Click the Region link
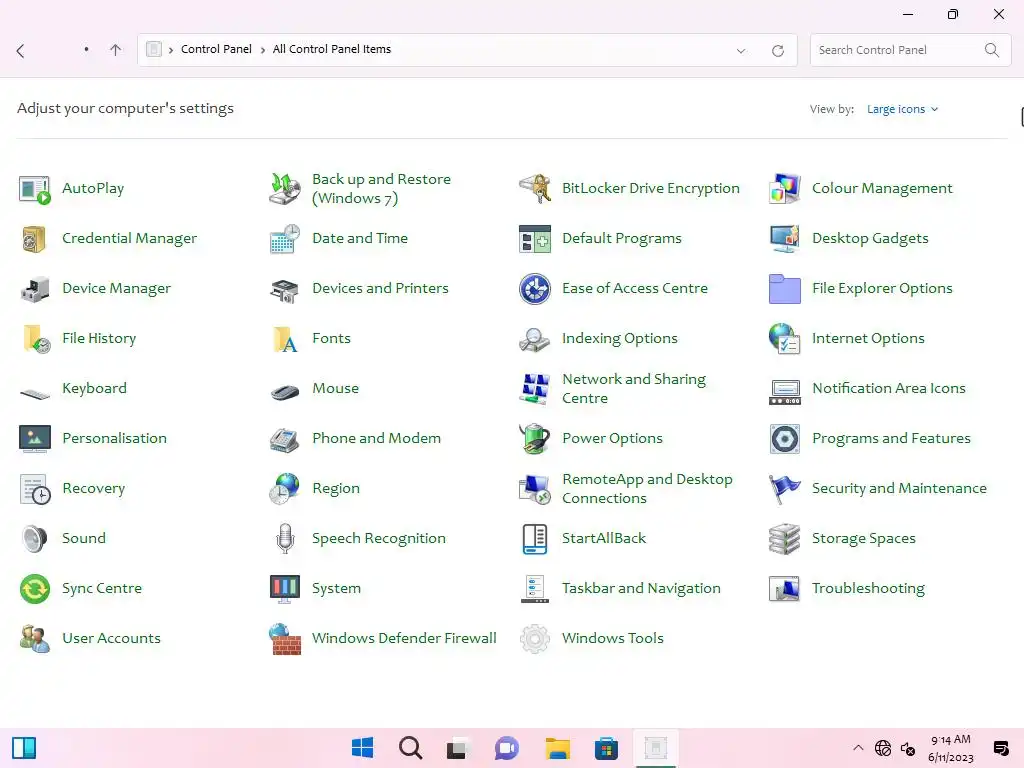 pos(336,488)
